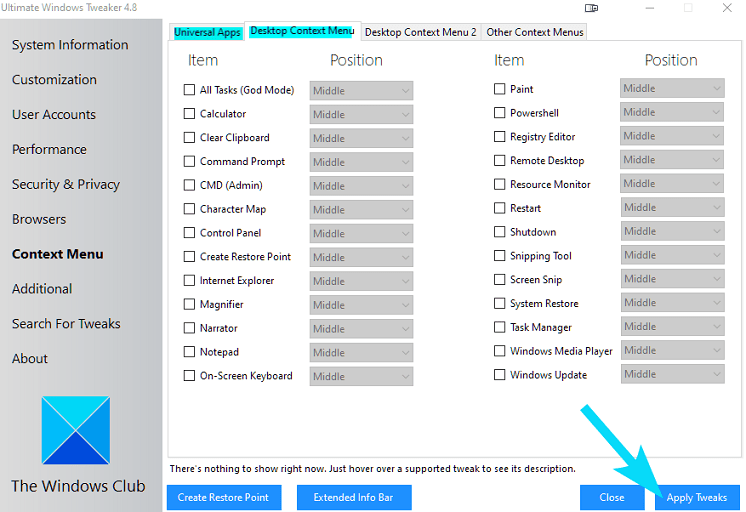Enable Command Prompt checkbox

tap(189, 161)
